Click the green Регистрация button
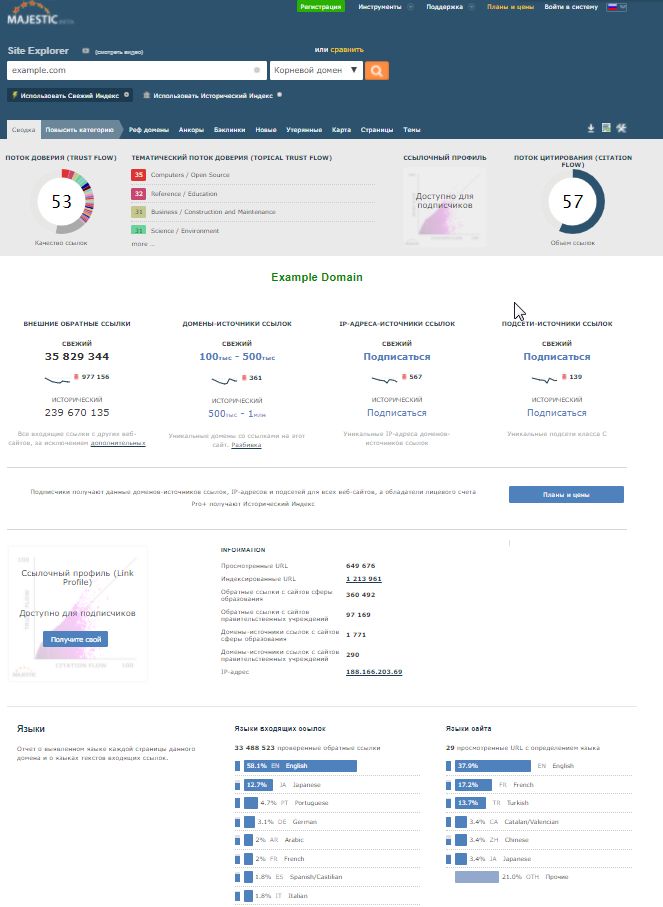Image resolution: width=663 pixels, height=907 pixels. (x=320, y=6)
